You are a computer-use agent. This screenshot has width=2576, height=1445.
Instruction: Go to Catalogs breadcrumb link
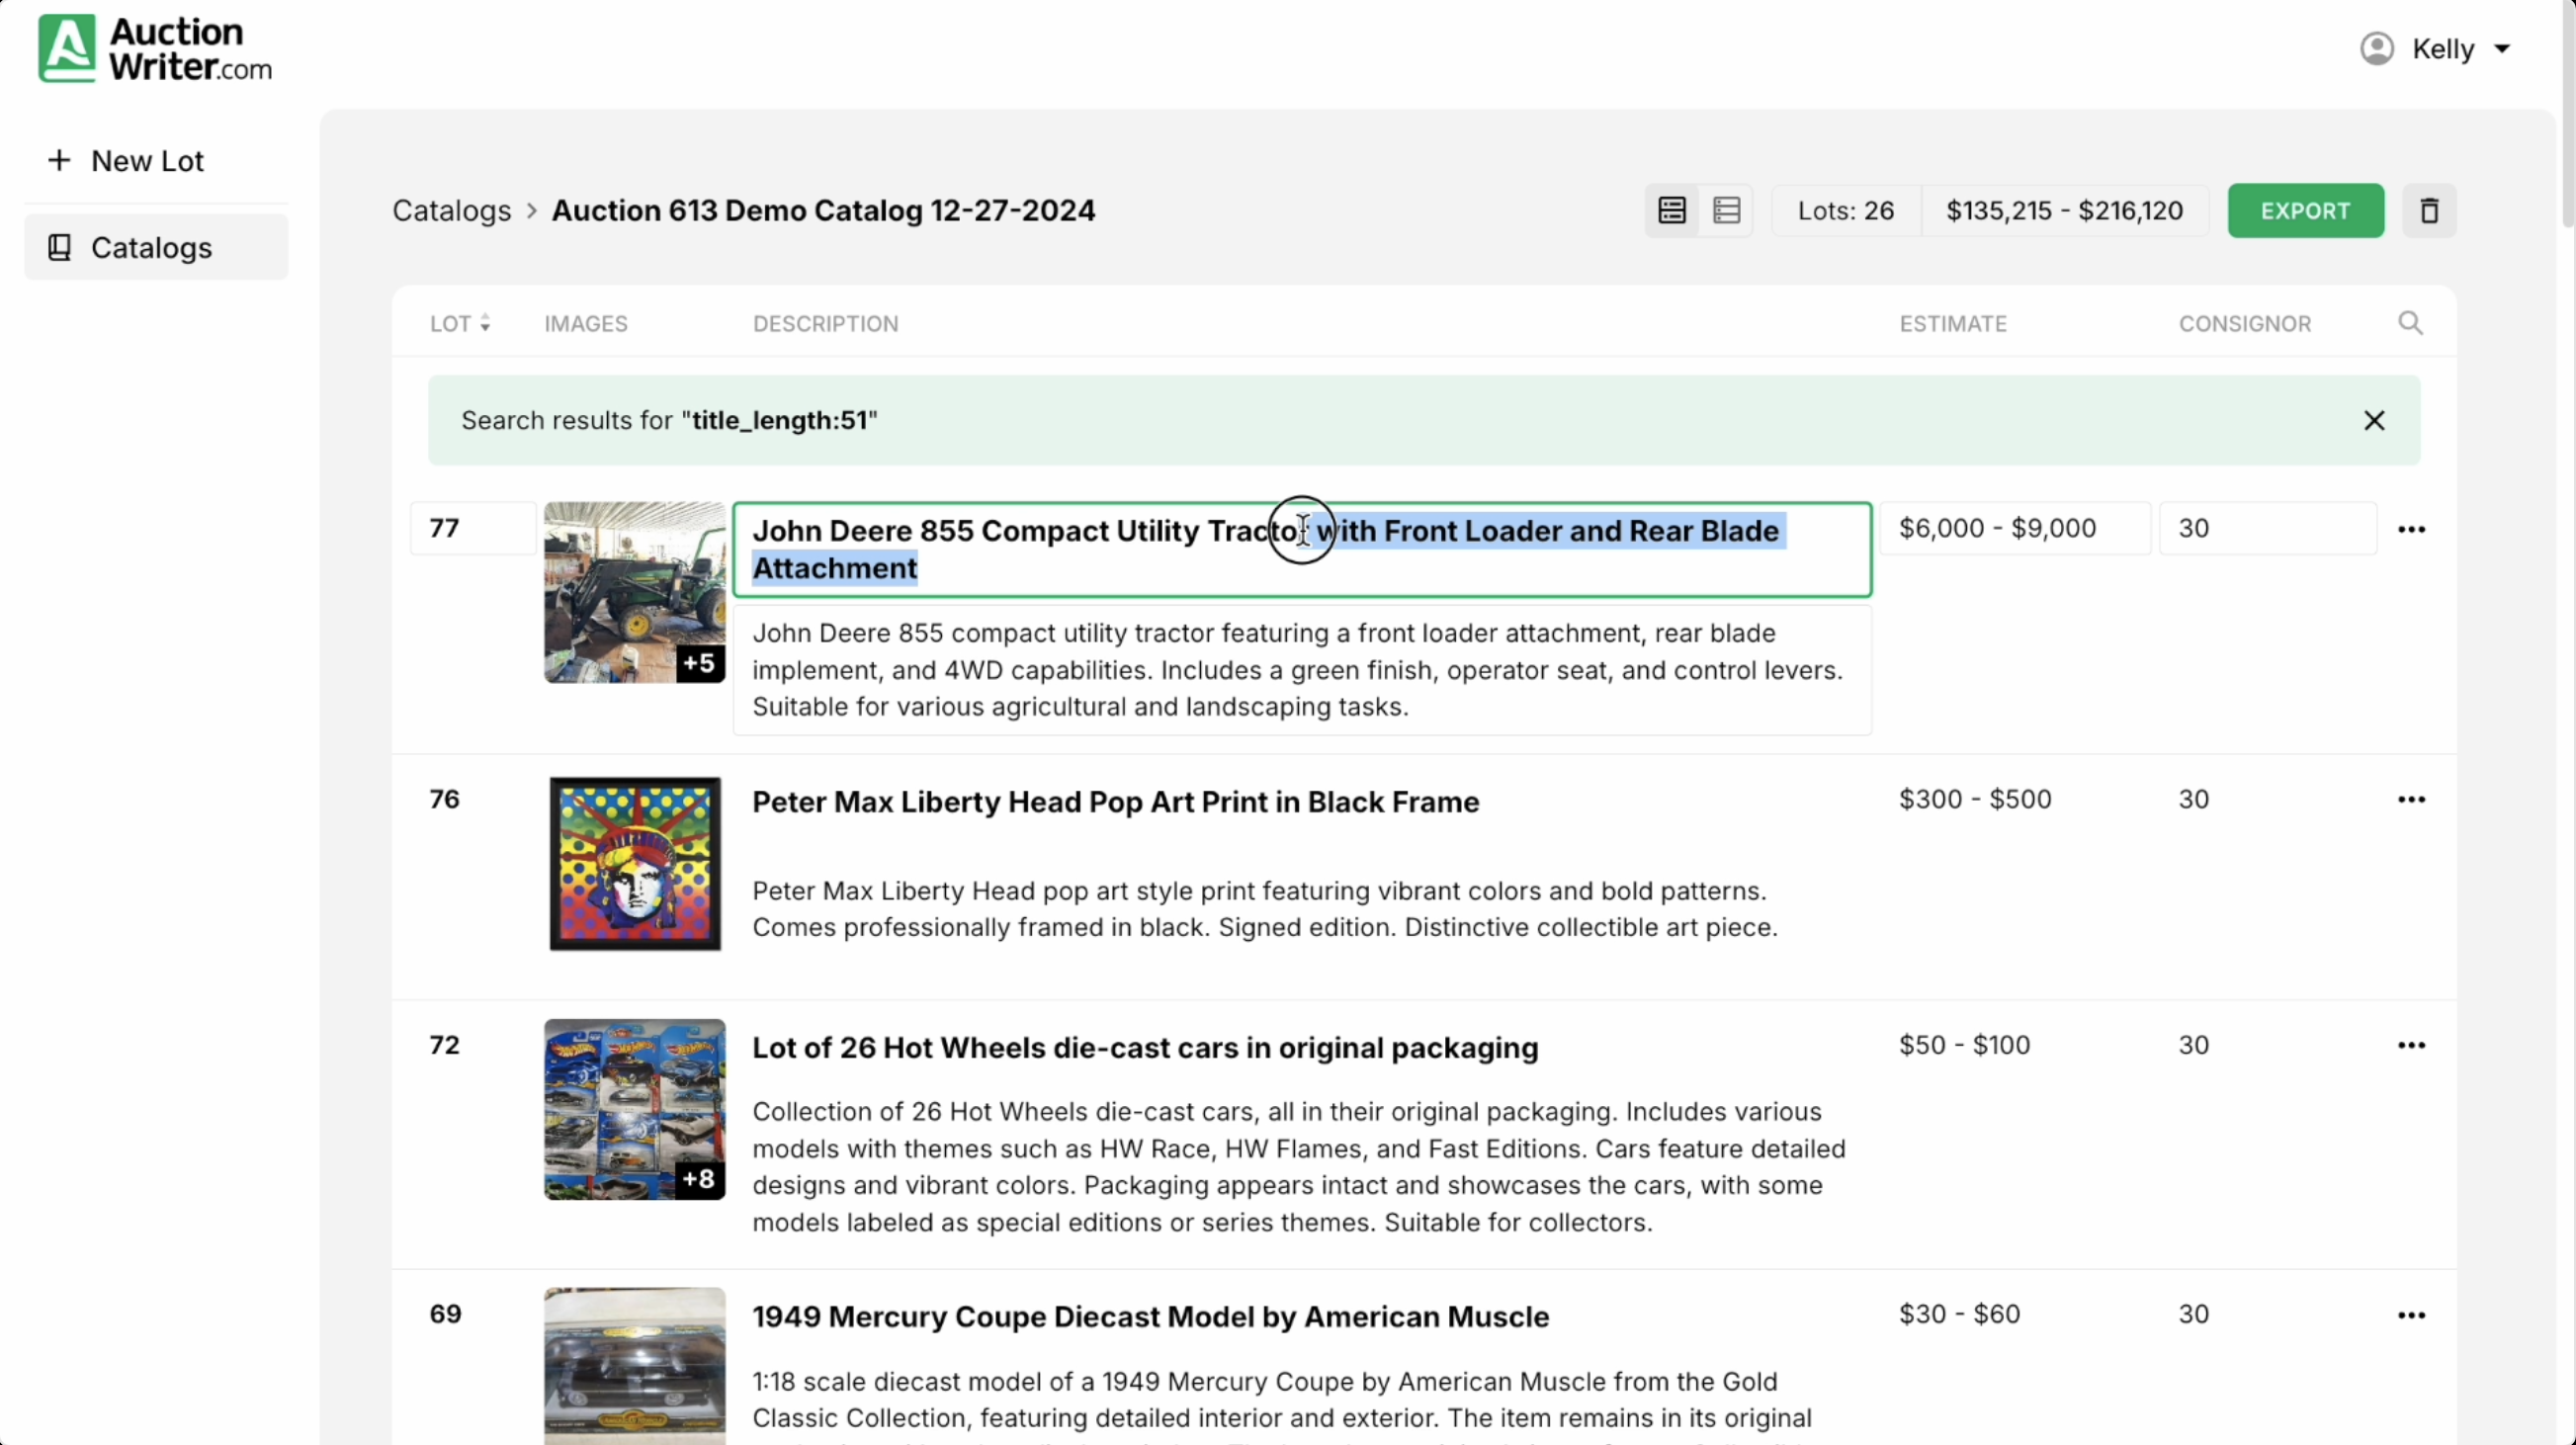coord(451,211)
